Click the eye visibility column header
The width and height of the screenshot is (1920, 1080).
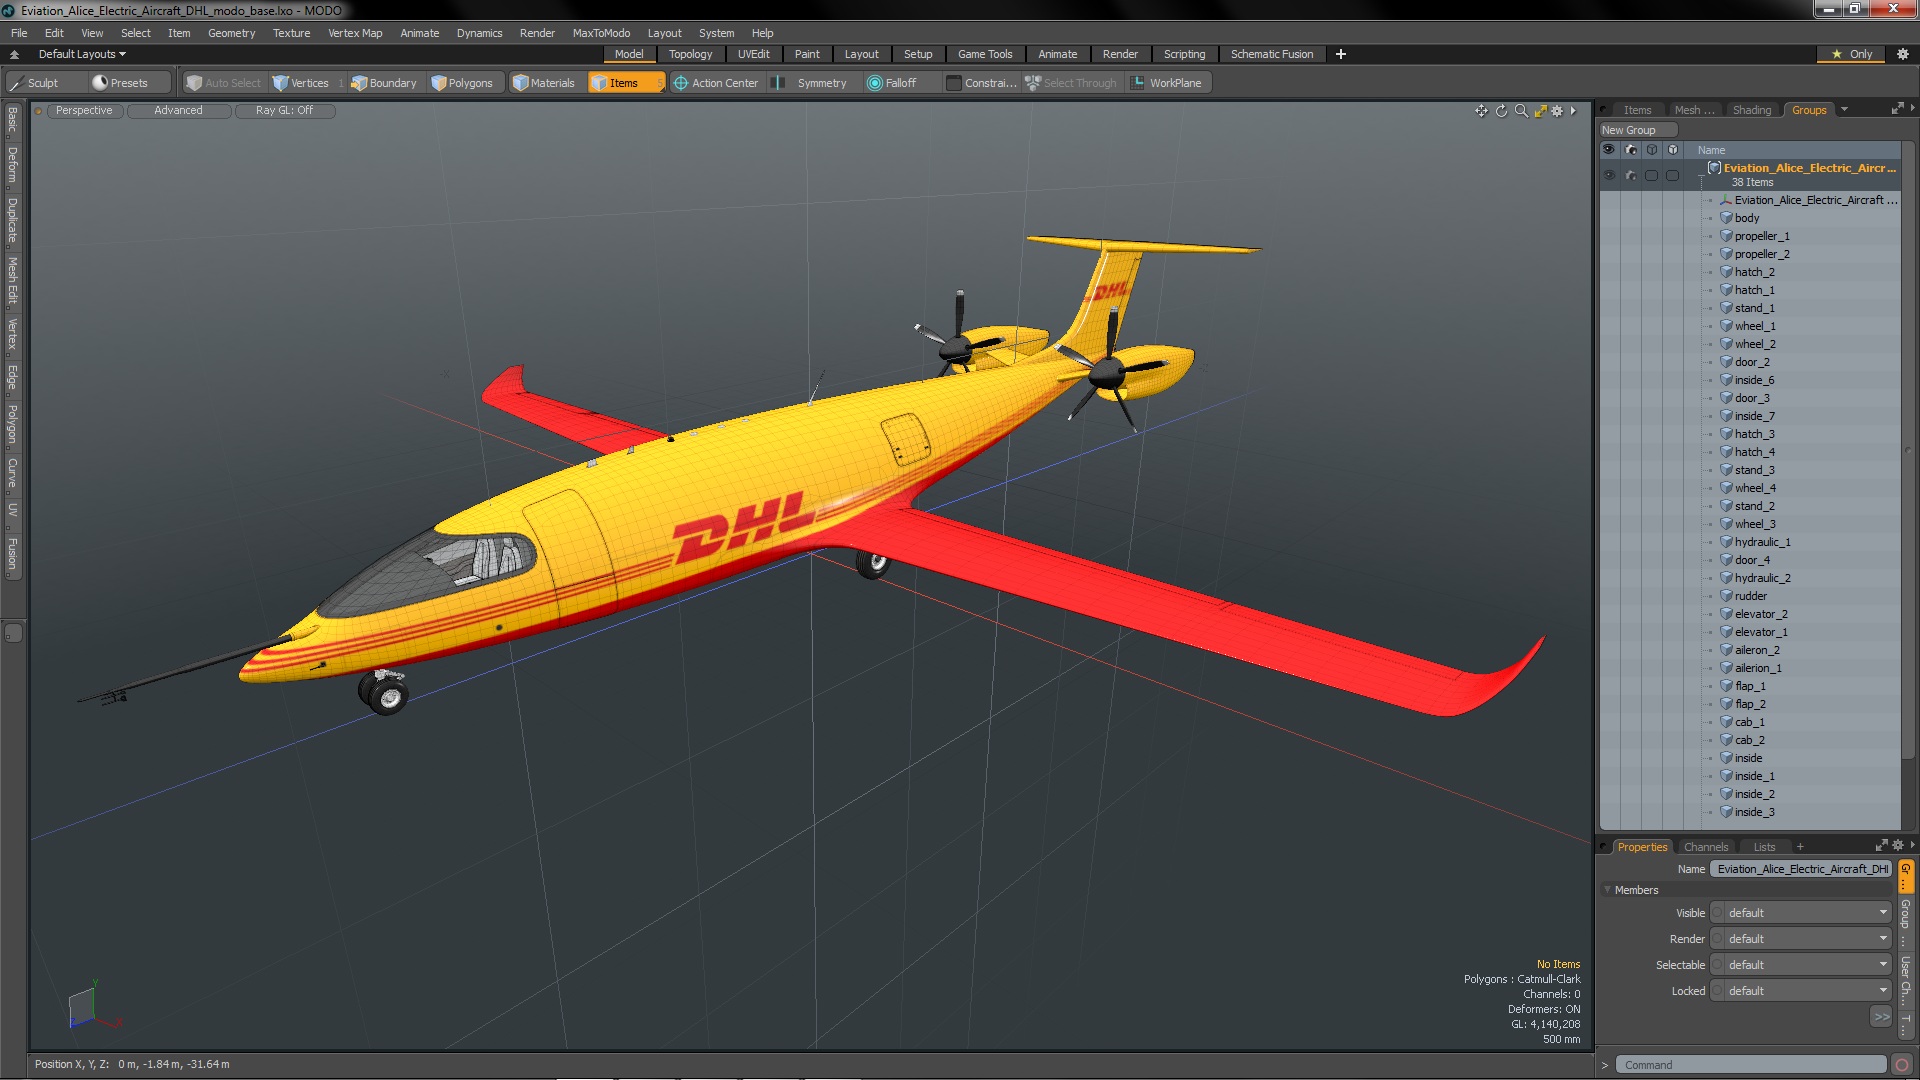(x=1609, y=150)
